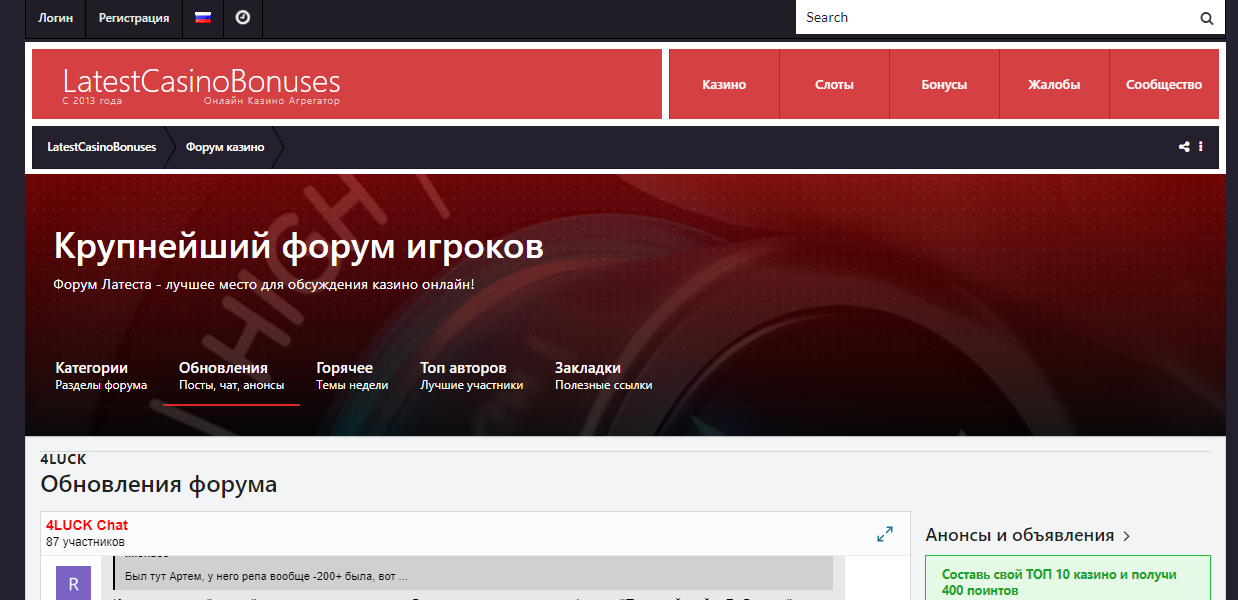
Task: Open the Сообщество menu
Action: (x=1164, y=85)
